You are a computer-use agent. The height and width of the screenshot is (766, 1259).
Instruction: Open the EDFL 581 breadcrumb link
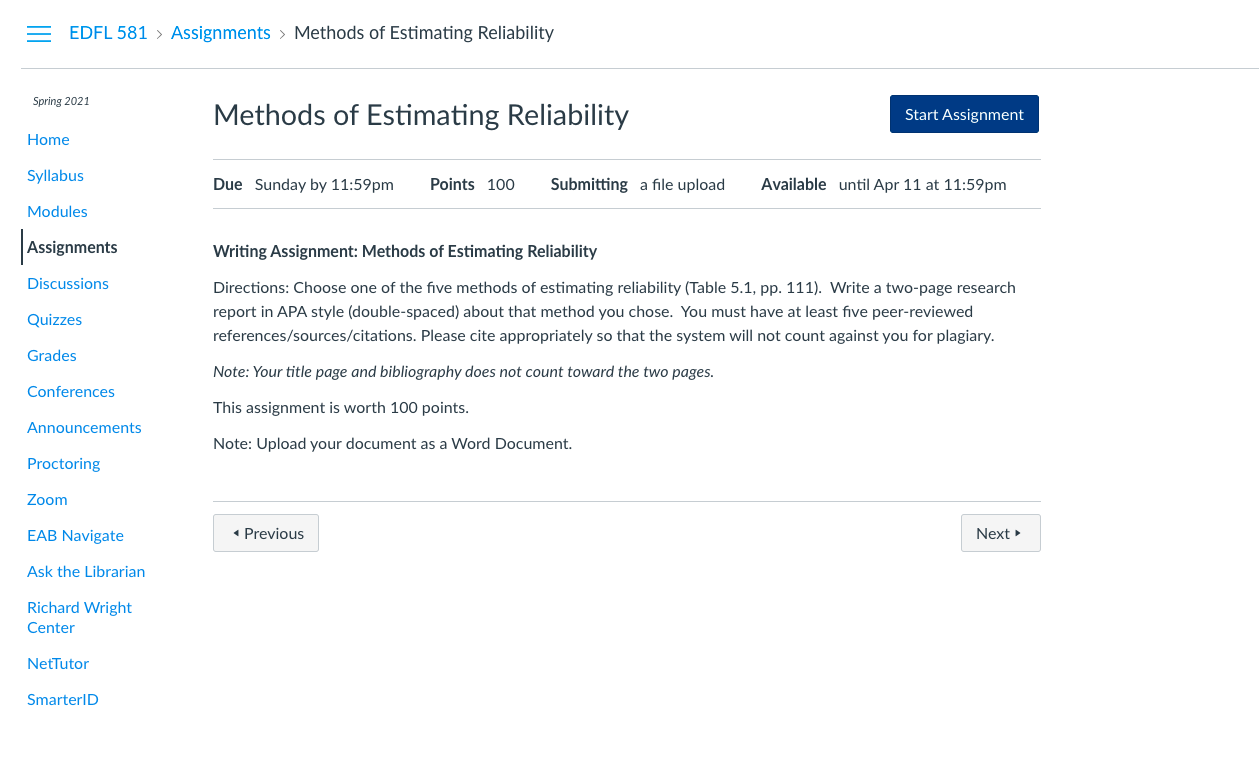tap(108, 33)
